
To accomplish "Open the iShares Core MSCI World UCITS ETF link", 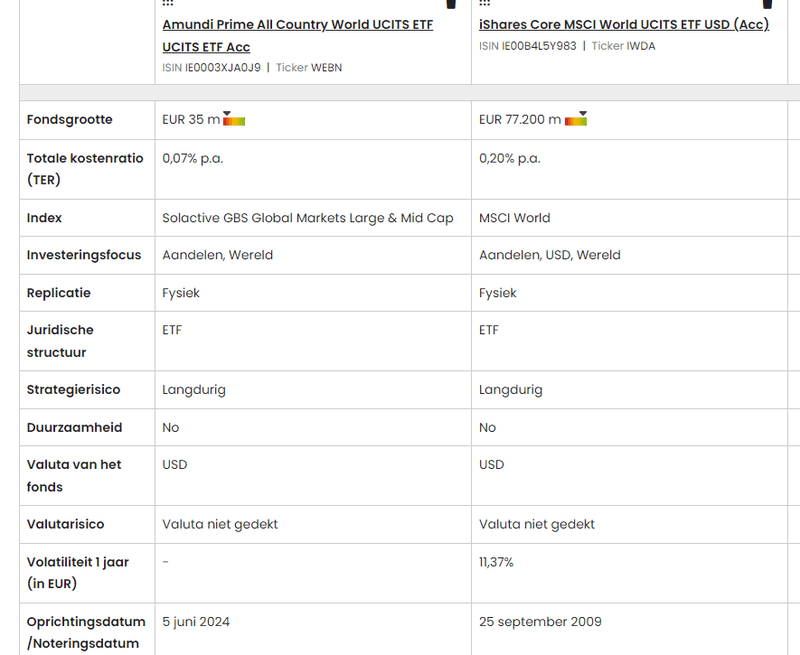I will (624, 25).
